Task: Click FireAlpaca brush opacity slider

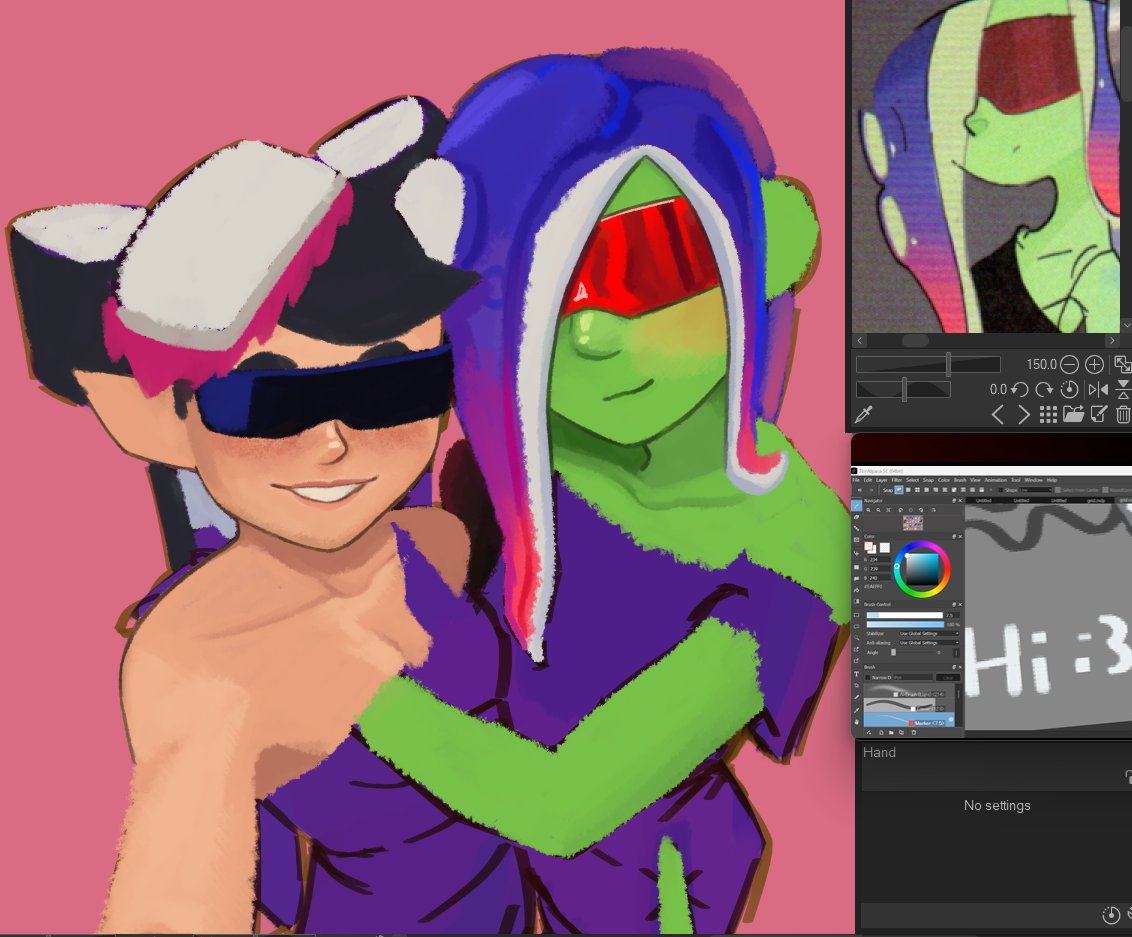Action: pyautogui.click(x=905, y=624)
